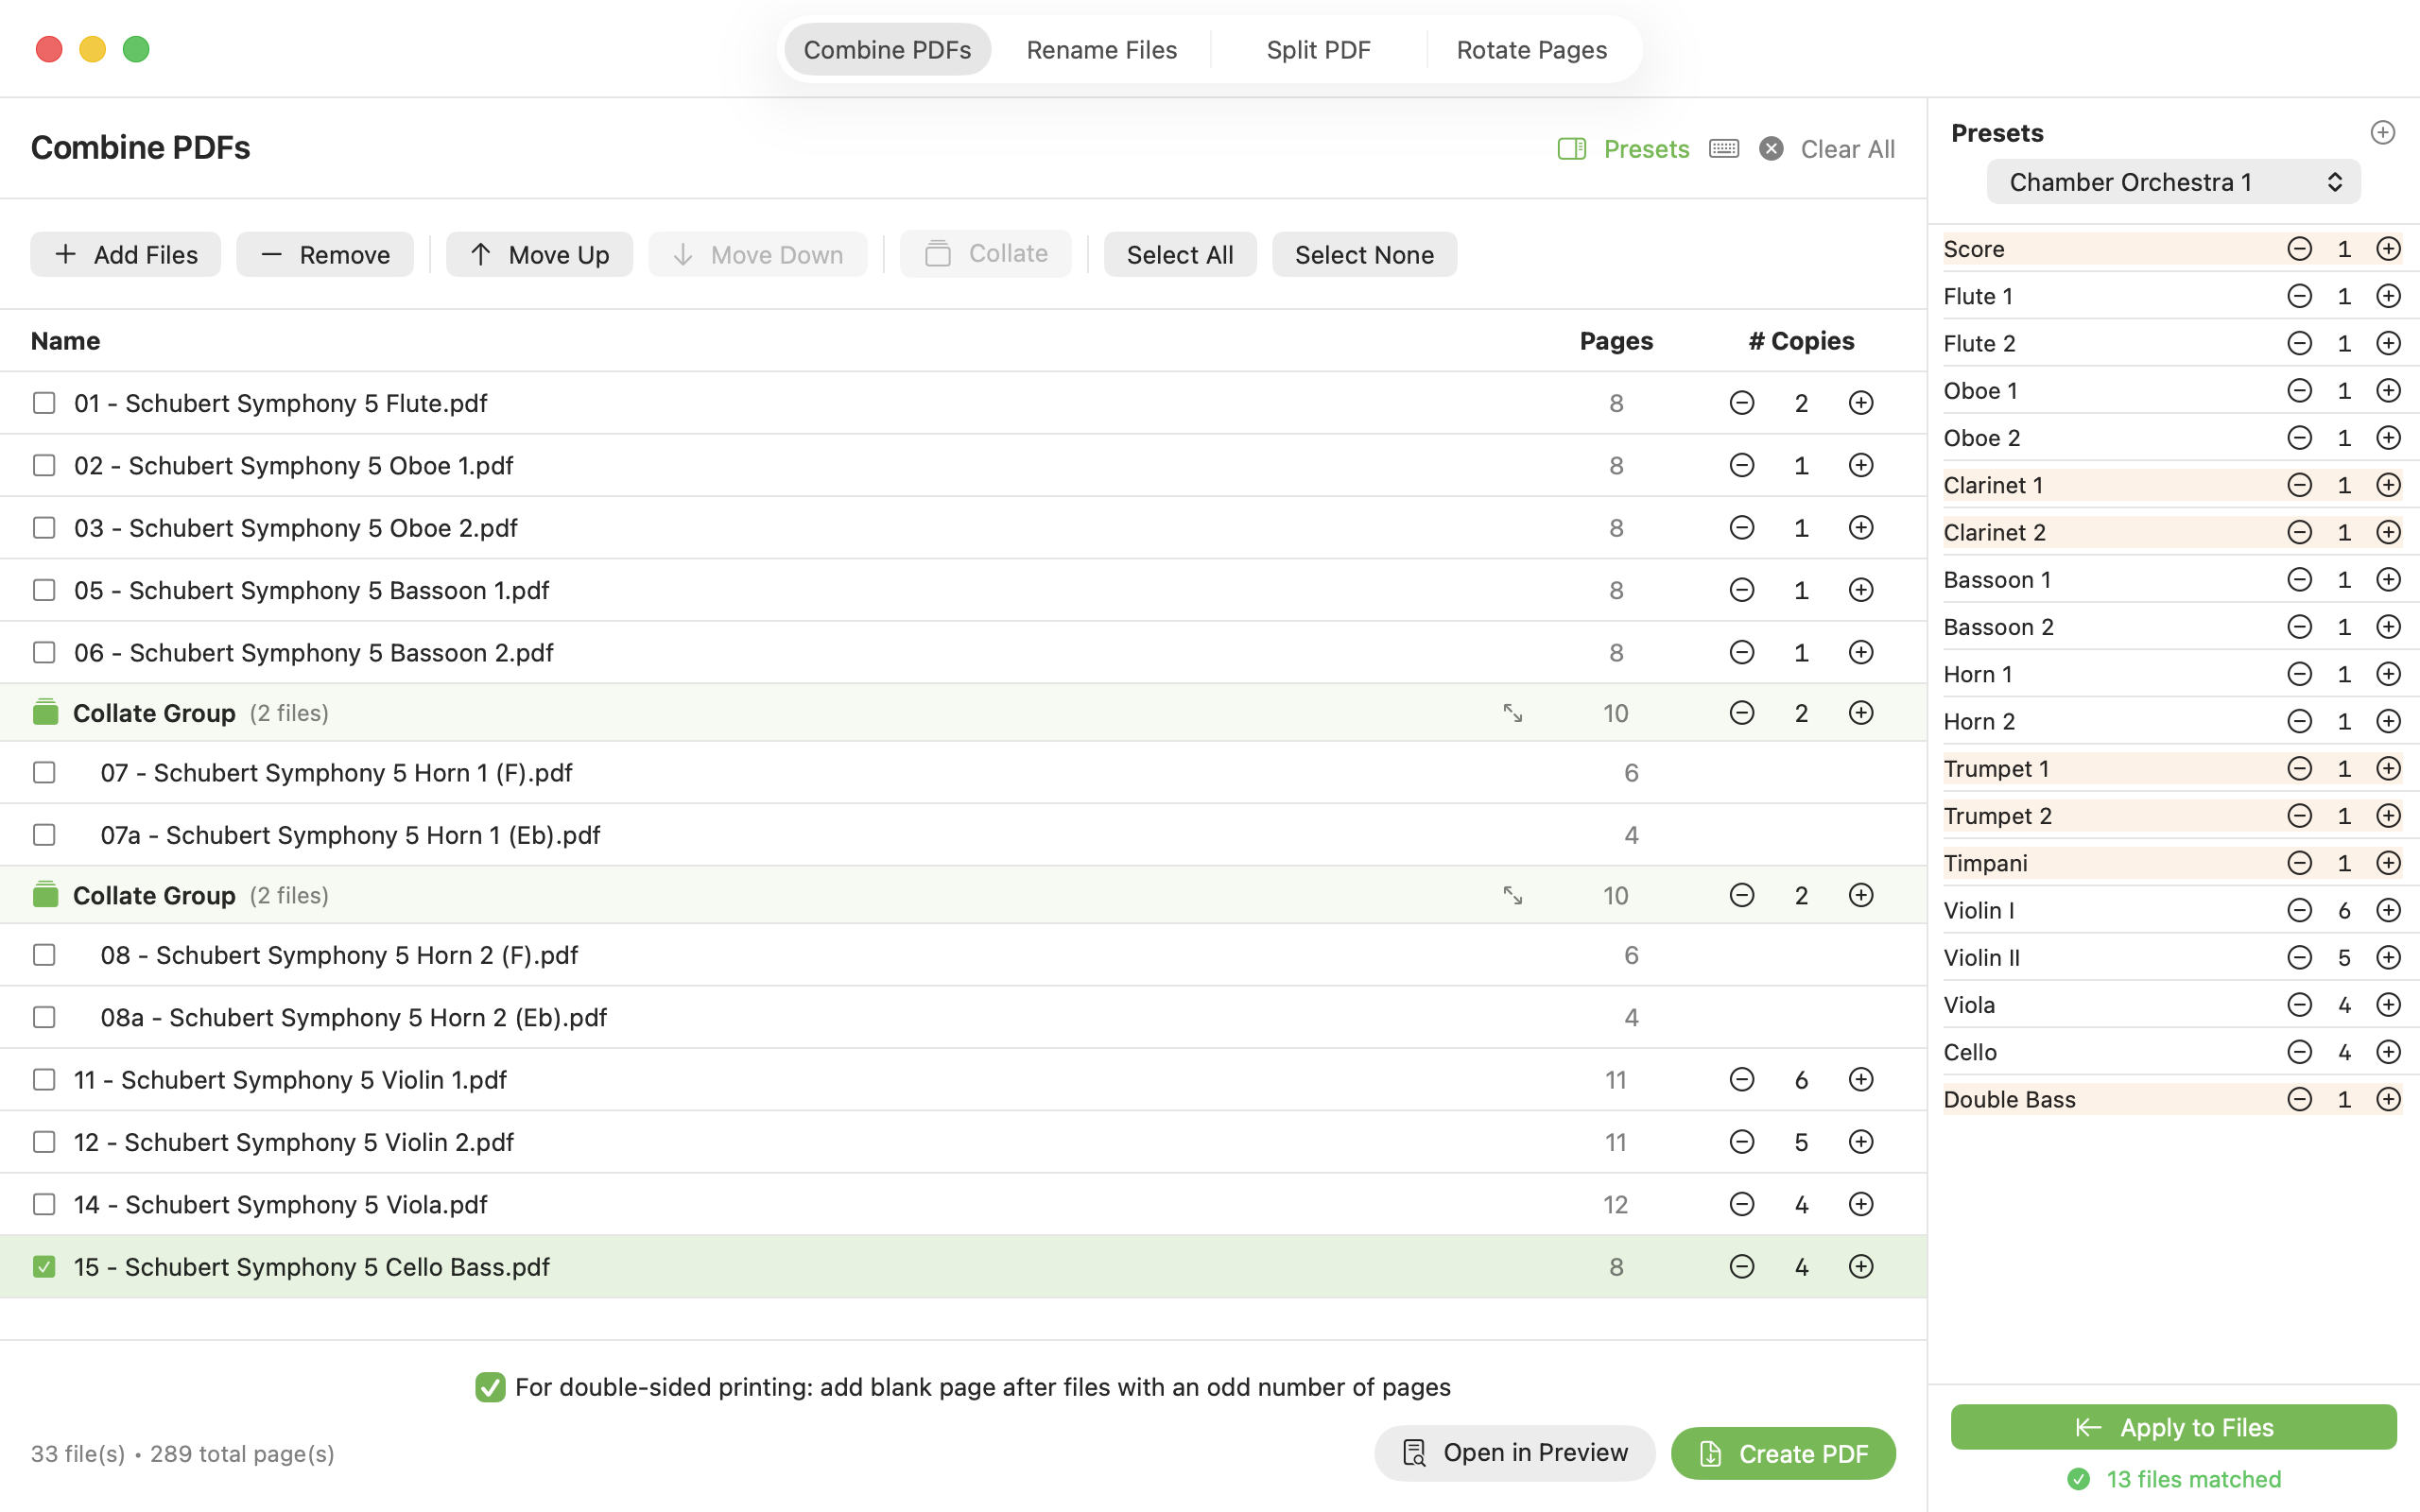Open the Chamber Orchestra 1 preset dropdown

[2173, 182]
